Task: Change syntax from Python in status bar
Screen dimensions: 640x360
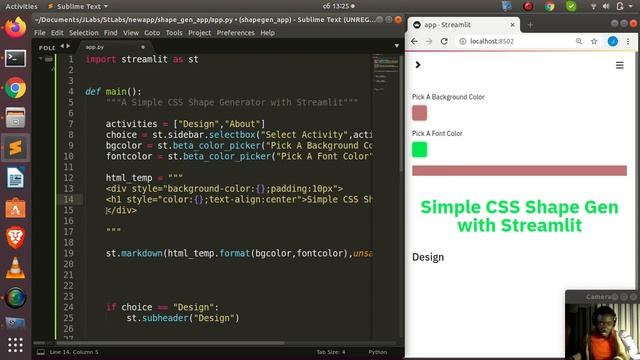Action: (378, 352)
